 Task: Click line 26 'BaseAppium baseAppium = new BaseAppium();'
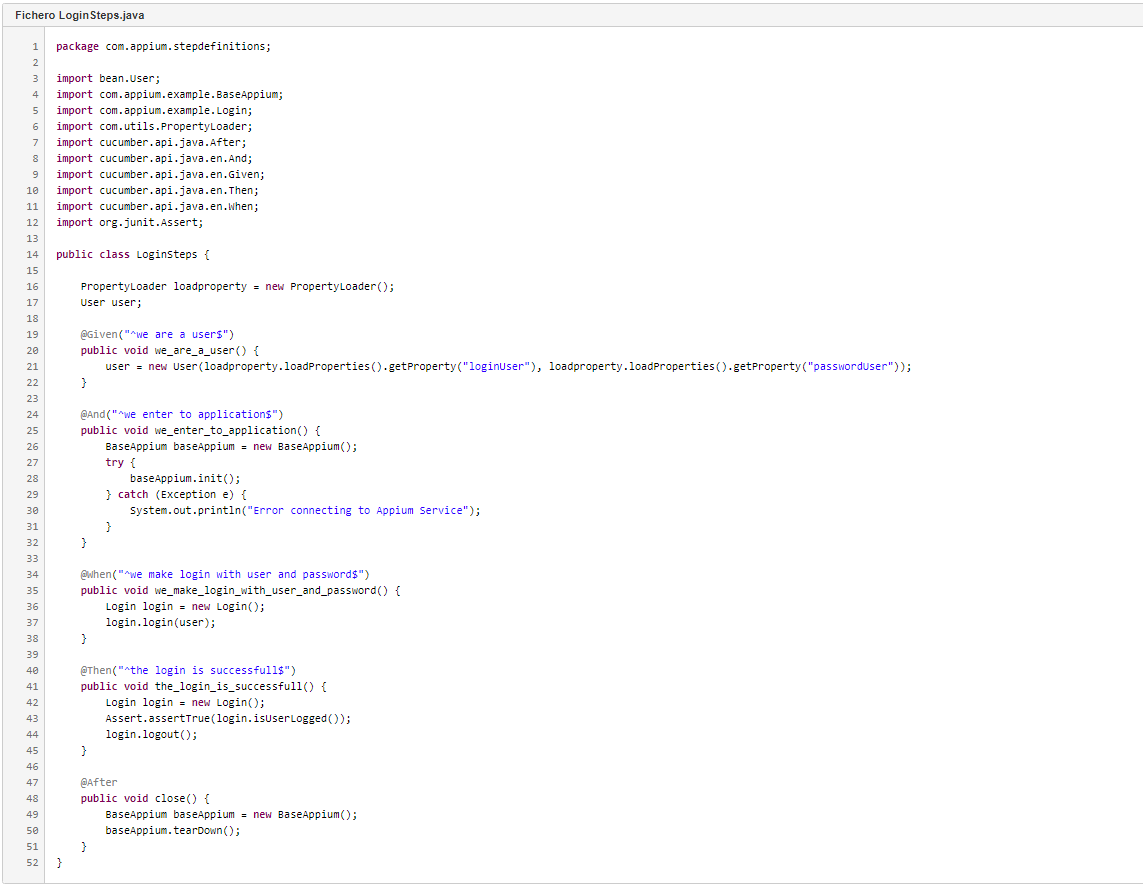click(x=231, y=447)
